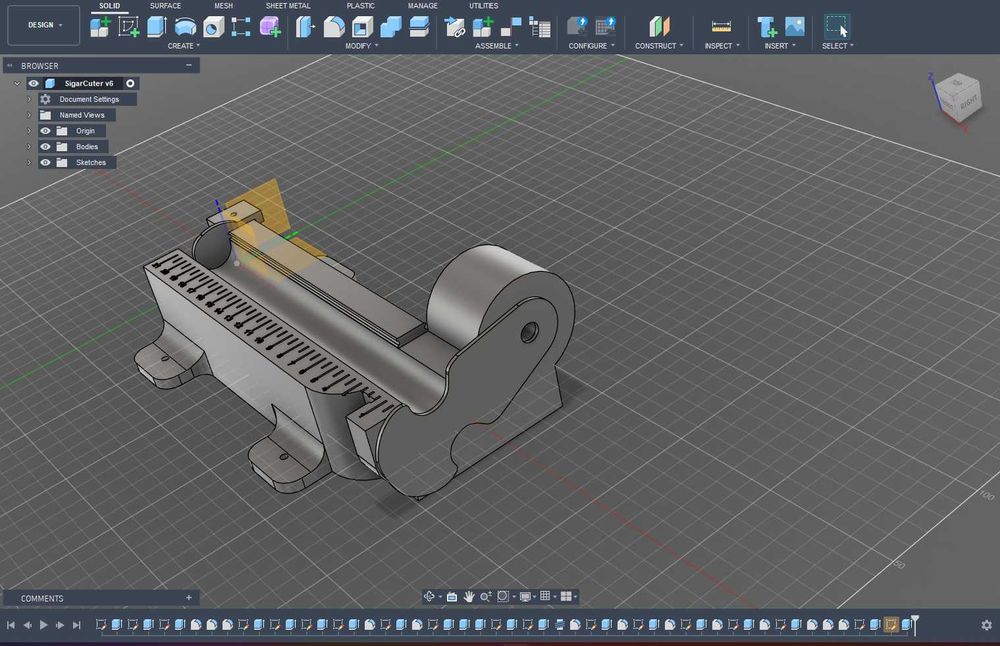The image size is (1000, 646).
Task: Select the Pan hand tool
Action: (469, 596)
